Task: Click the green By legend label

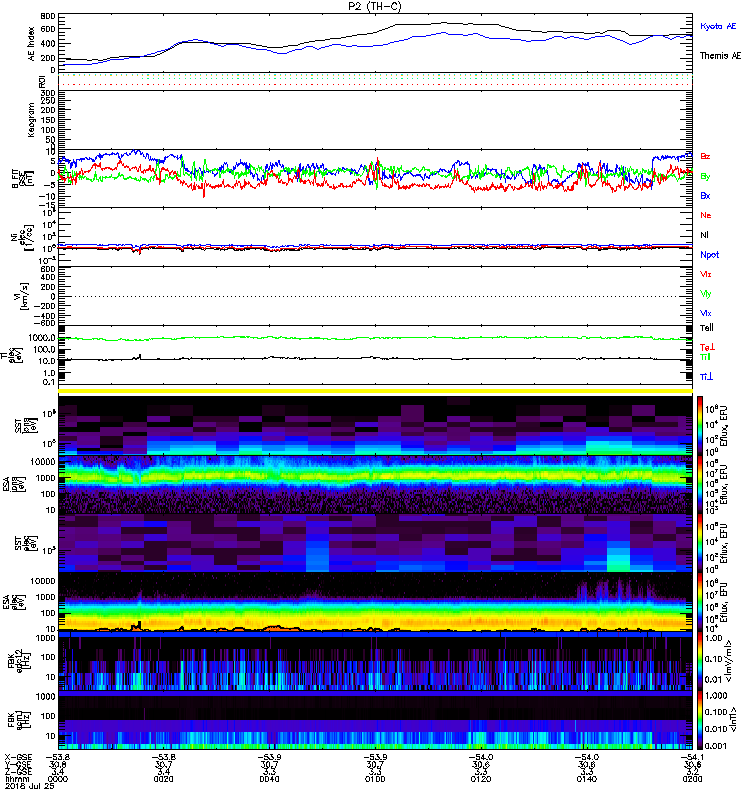Action: 705,177
